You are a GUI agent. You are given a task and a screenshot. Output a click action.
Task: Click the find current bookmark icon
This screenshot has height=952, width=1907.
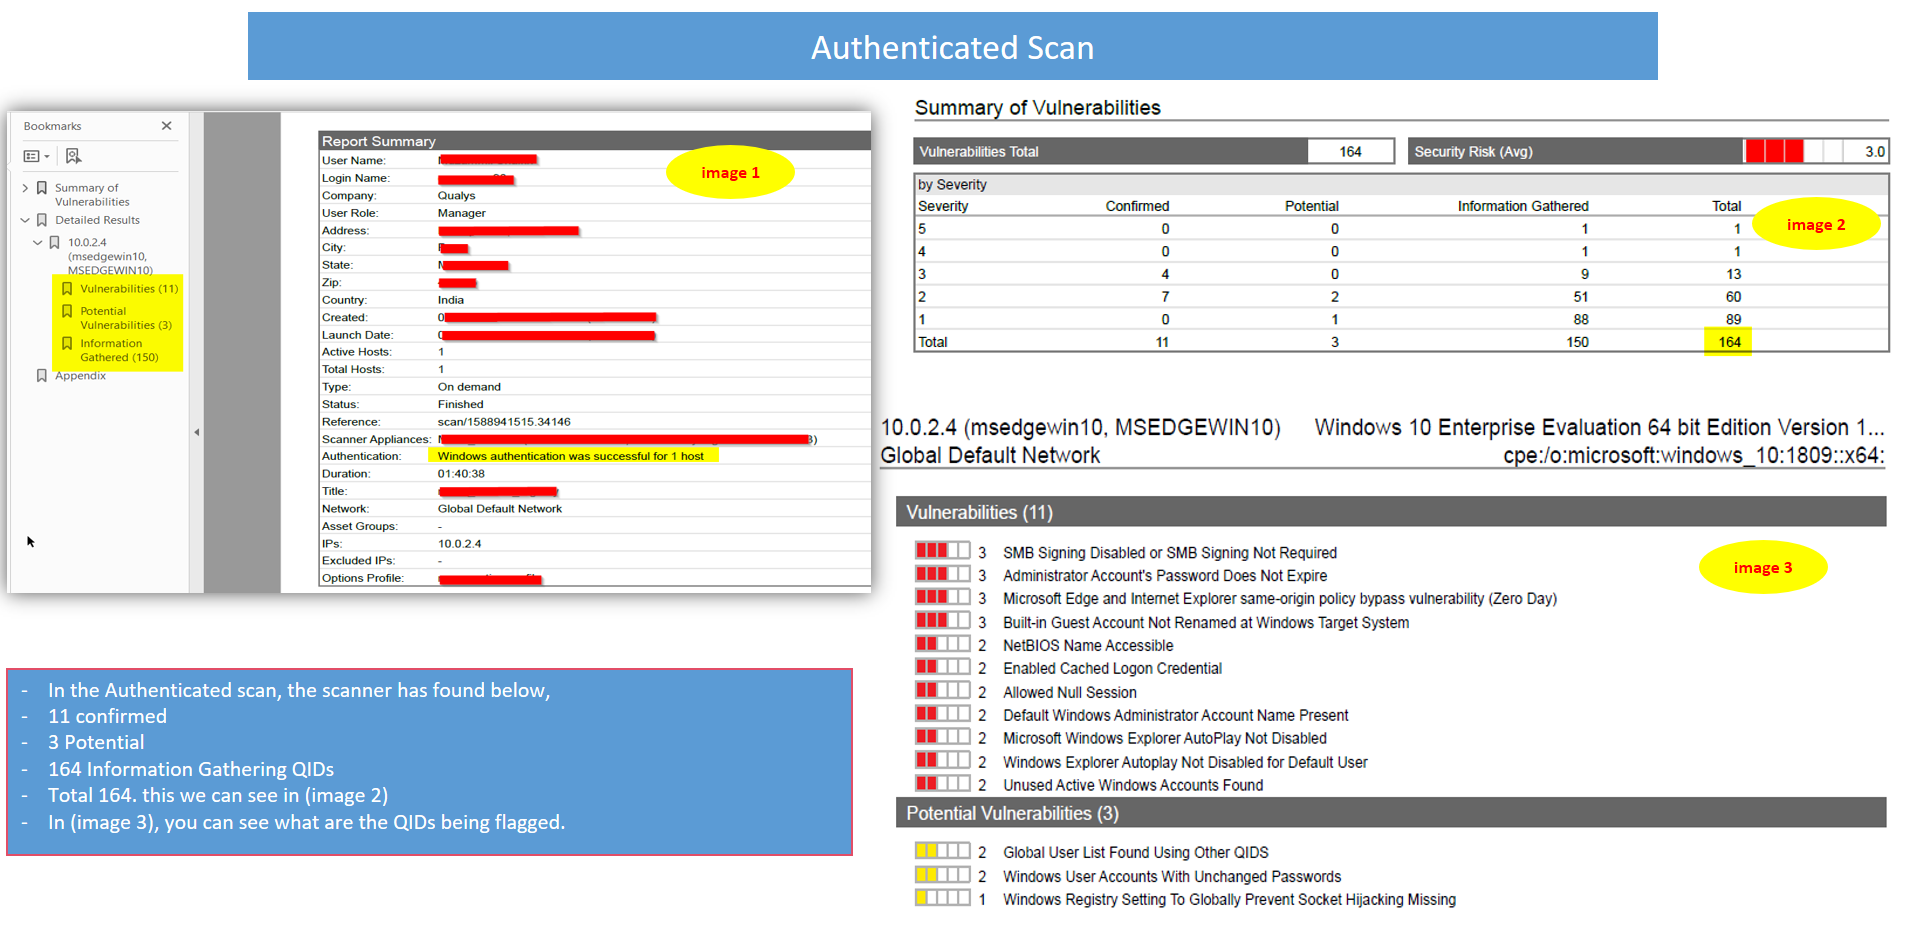[73, 156]
